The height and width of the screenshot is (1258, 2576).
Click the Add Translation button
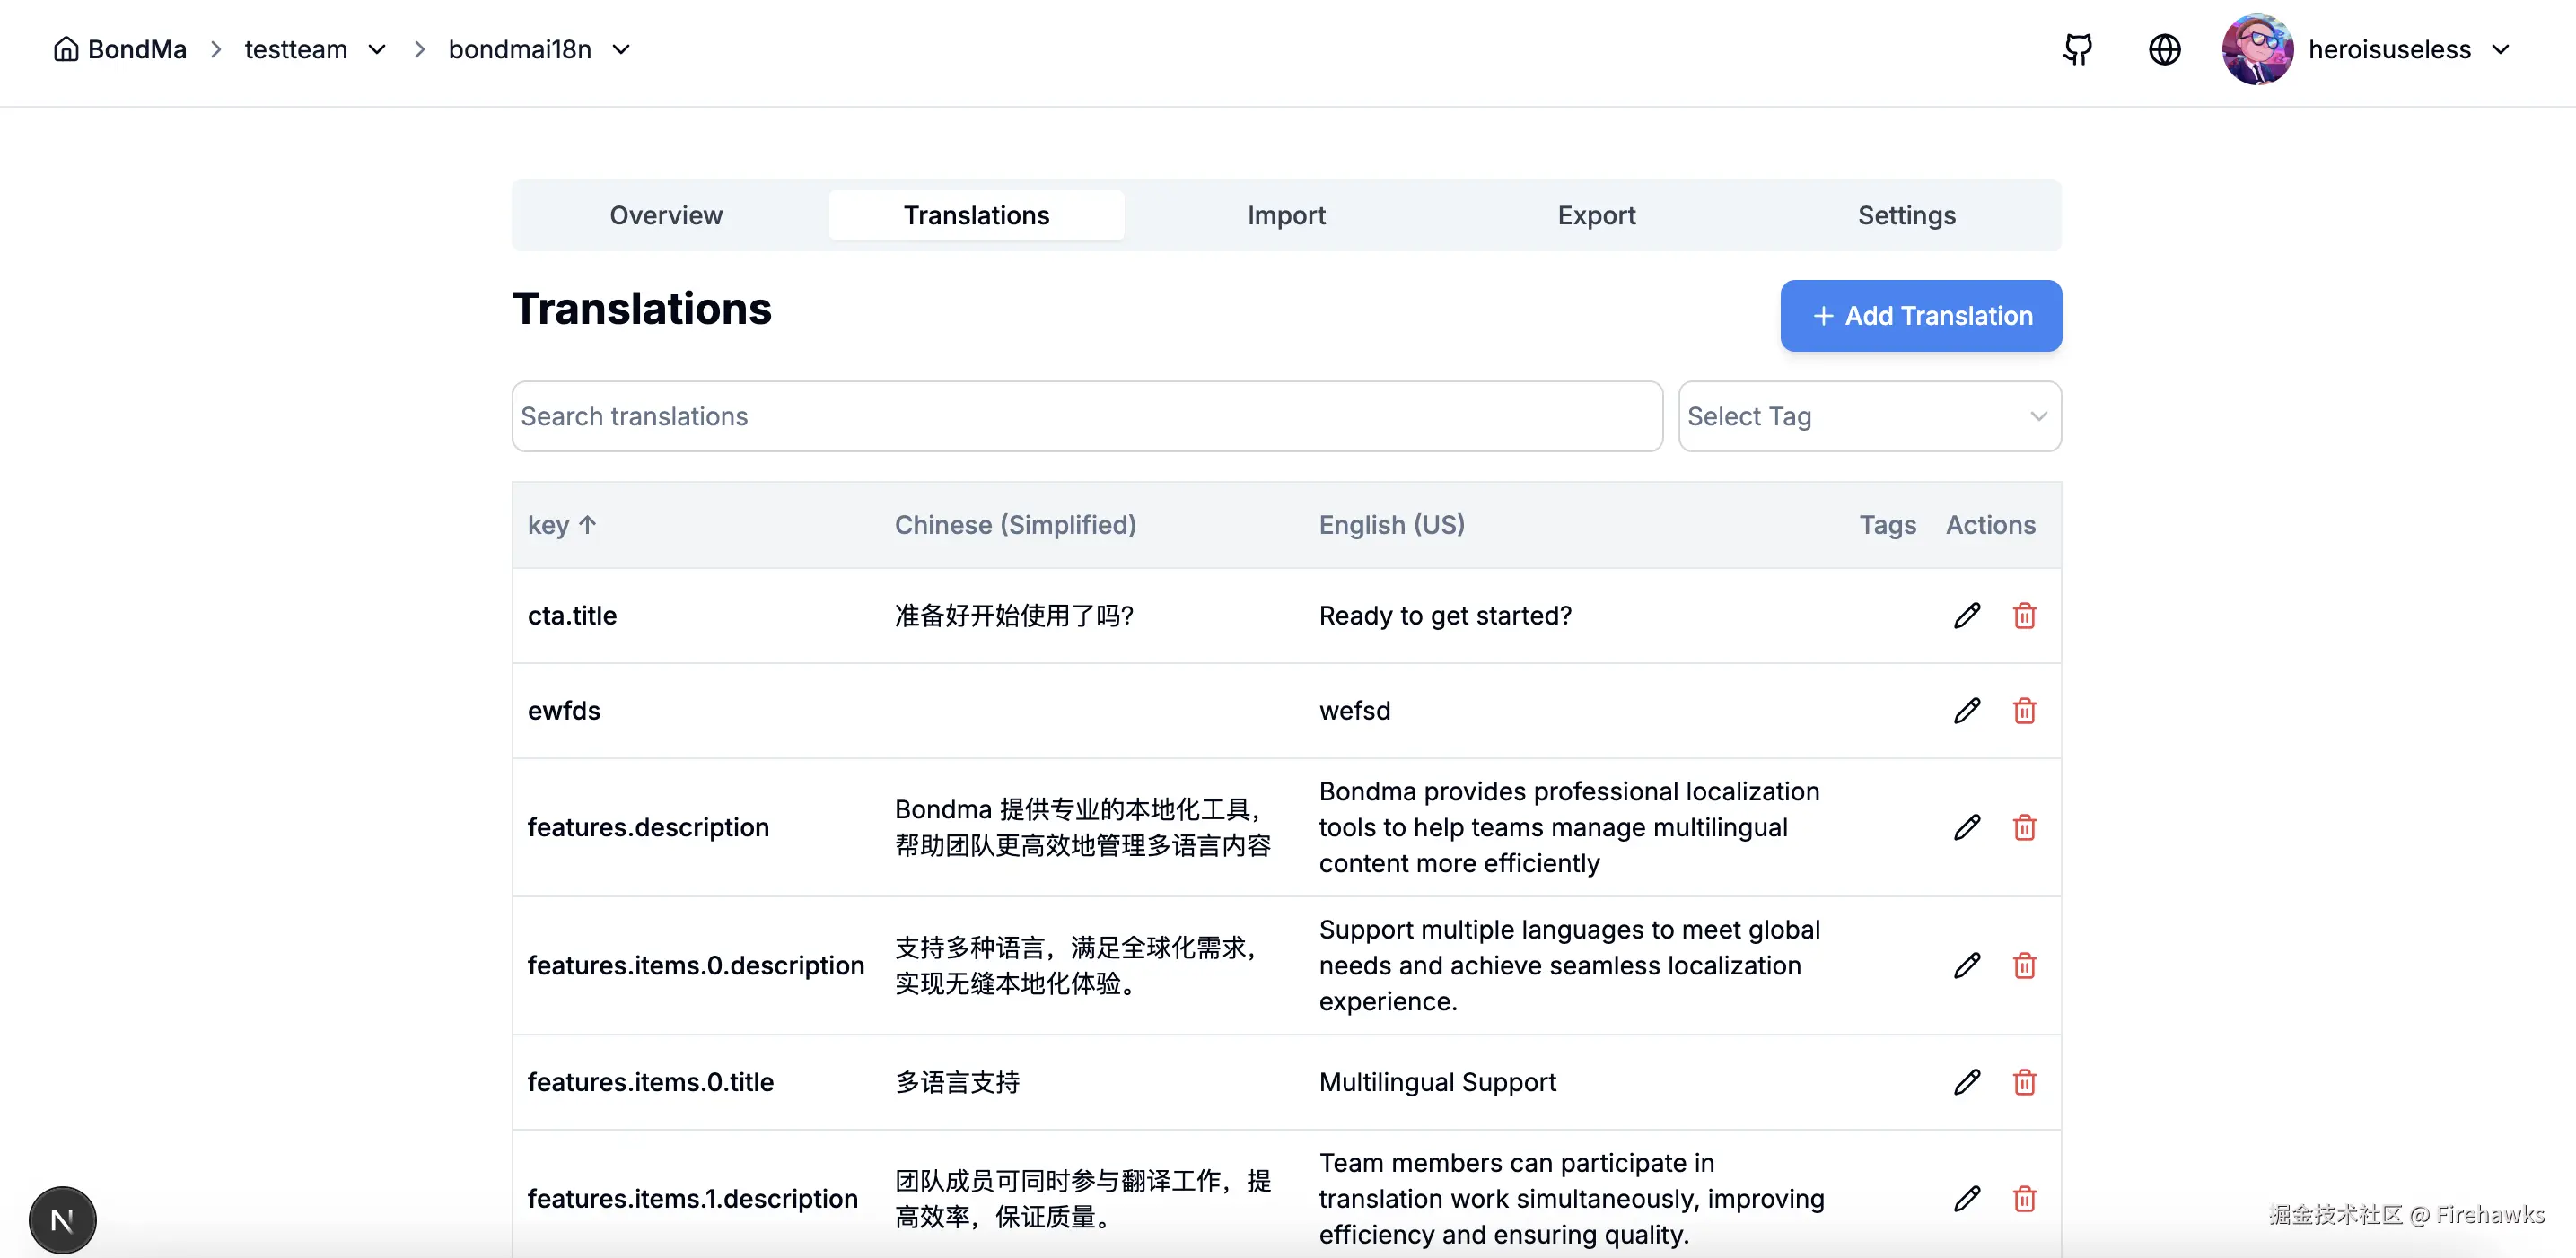(1920, 316)
